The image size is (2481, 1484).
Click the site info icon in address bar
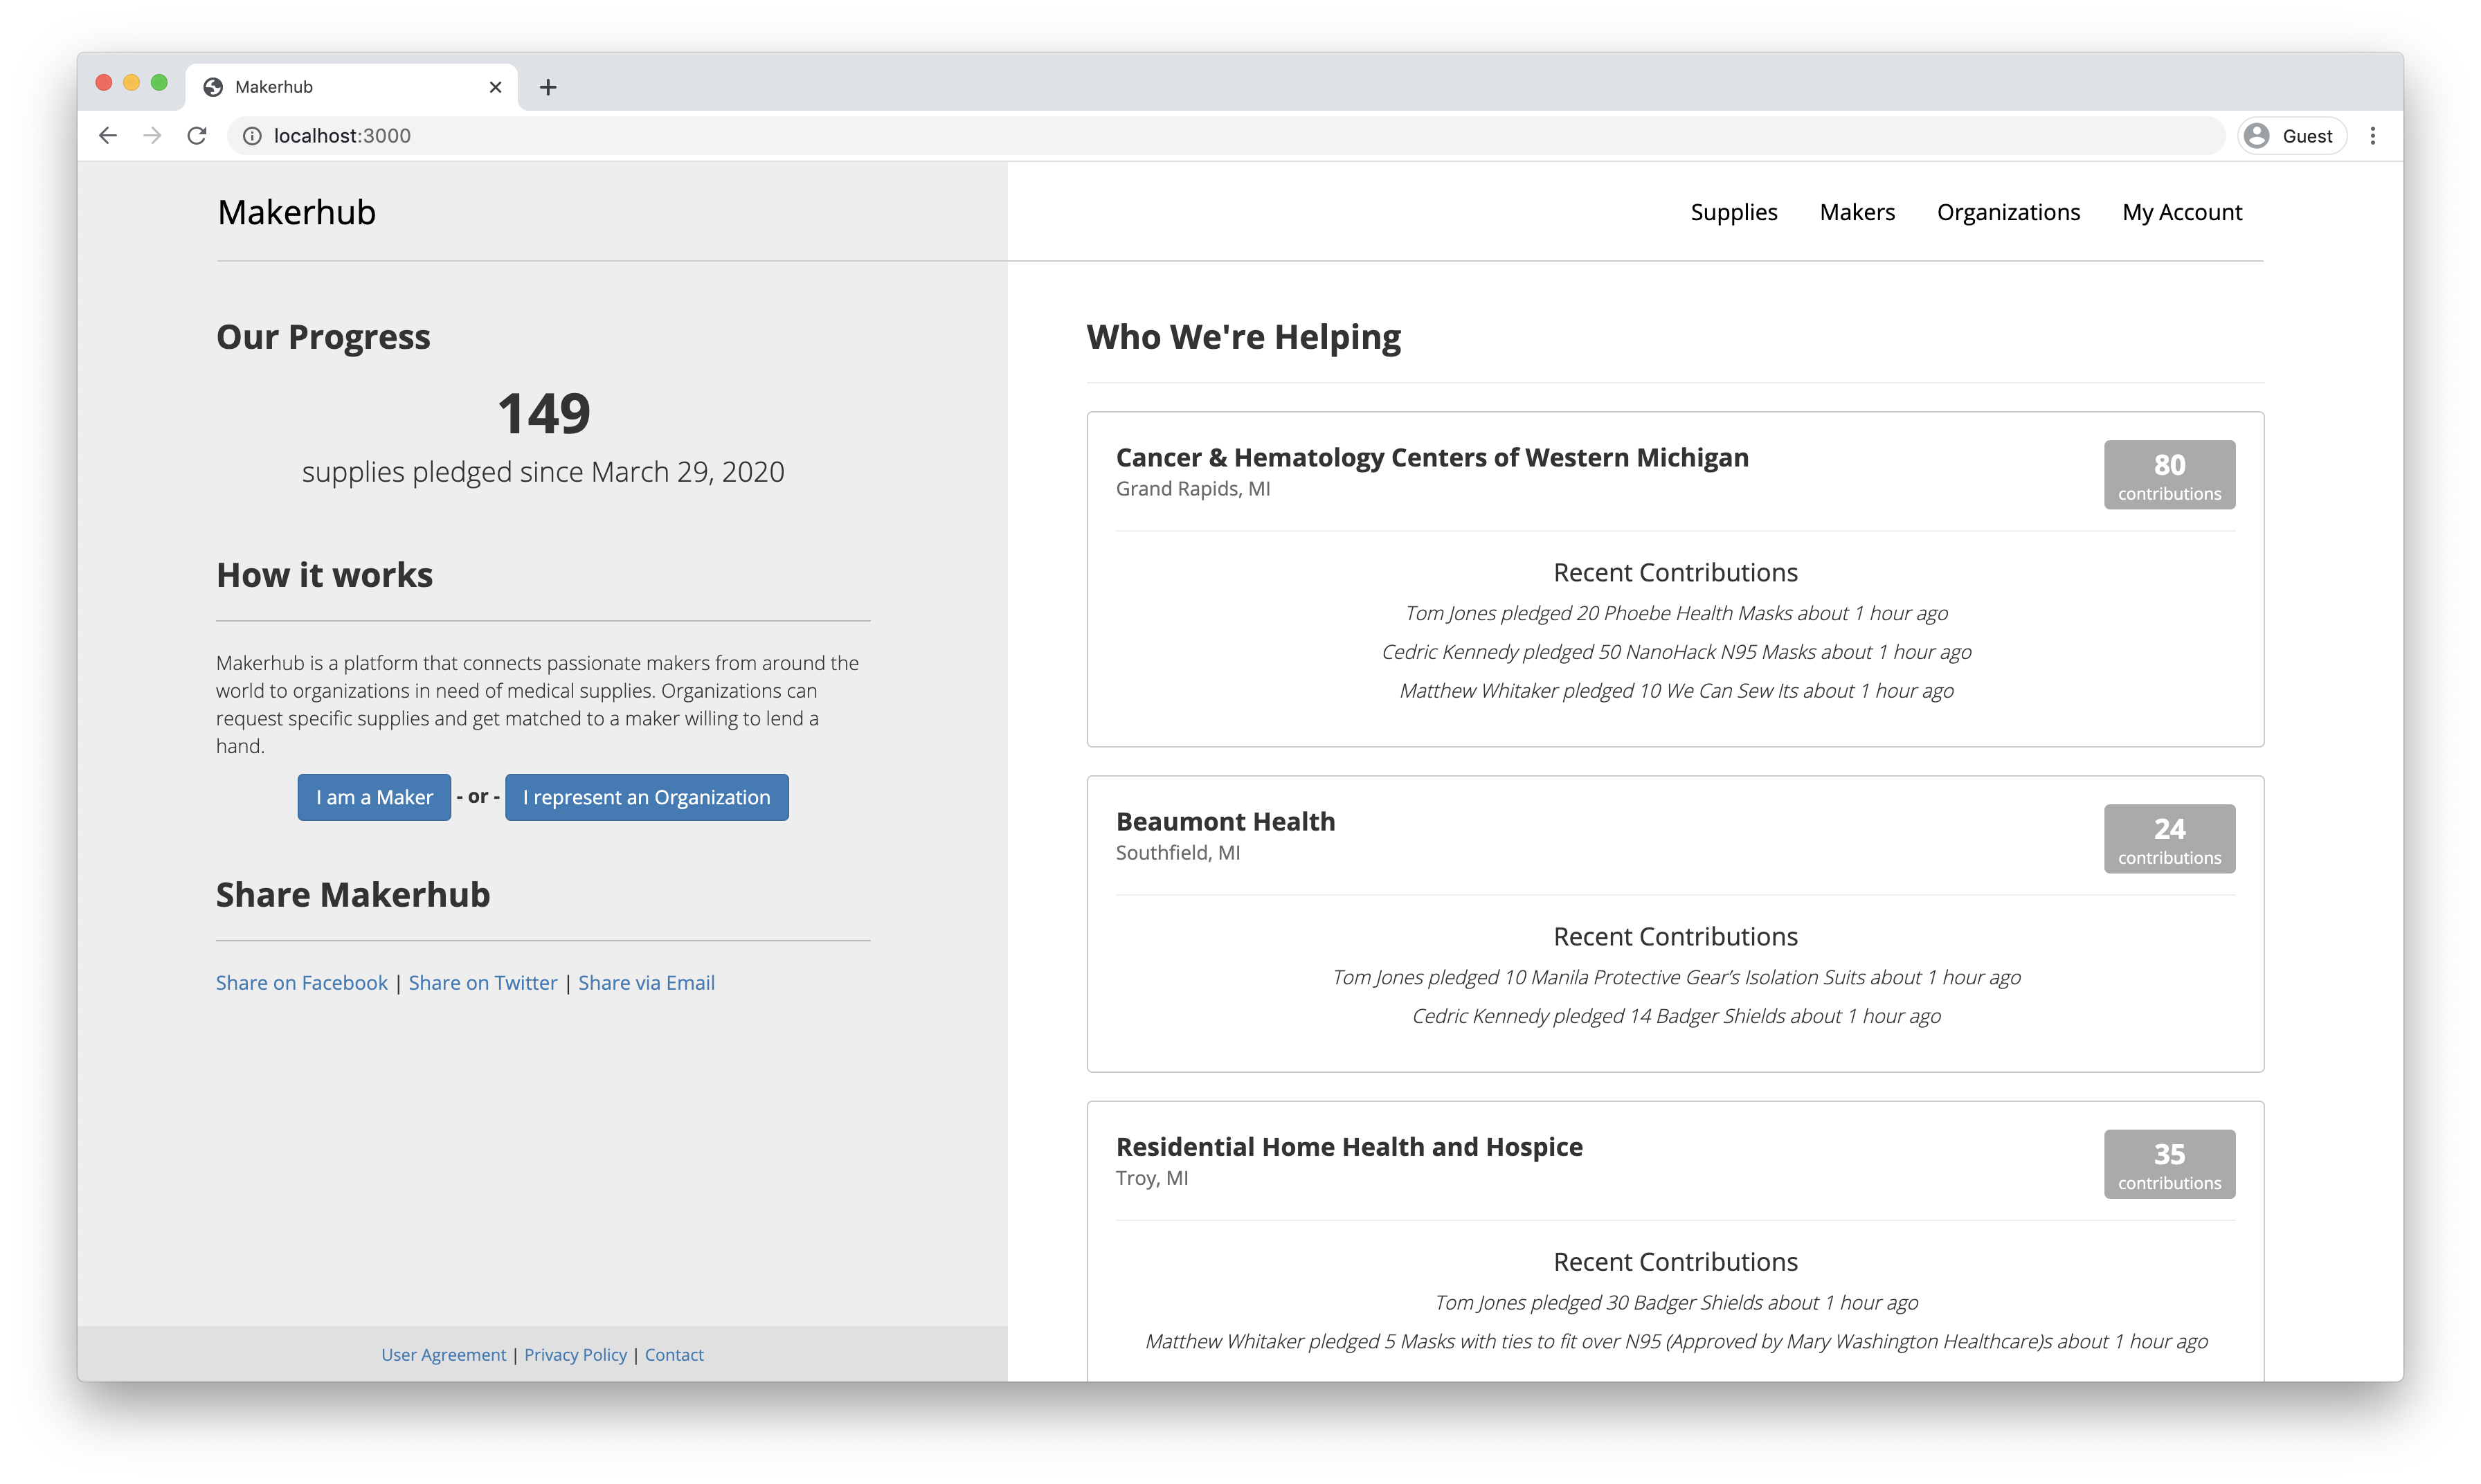[x=252, y=136]
